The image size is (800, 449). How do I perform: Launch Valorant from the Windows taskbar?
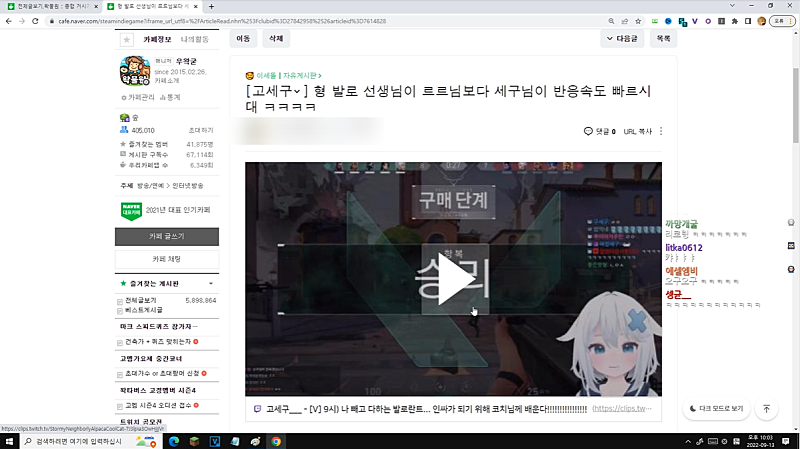214,440
